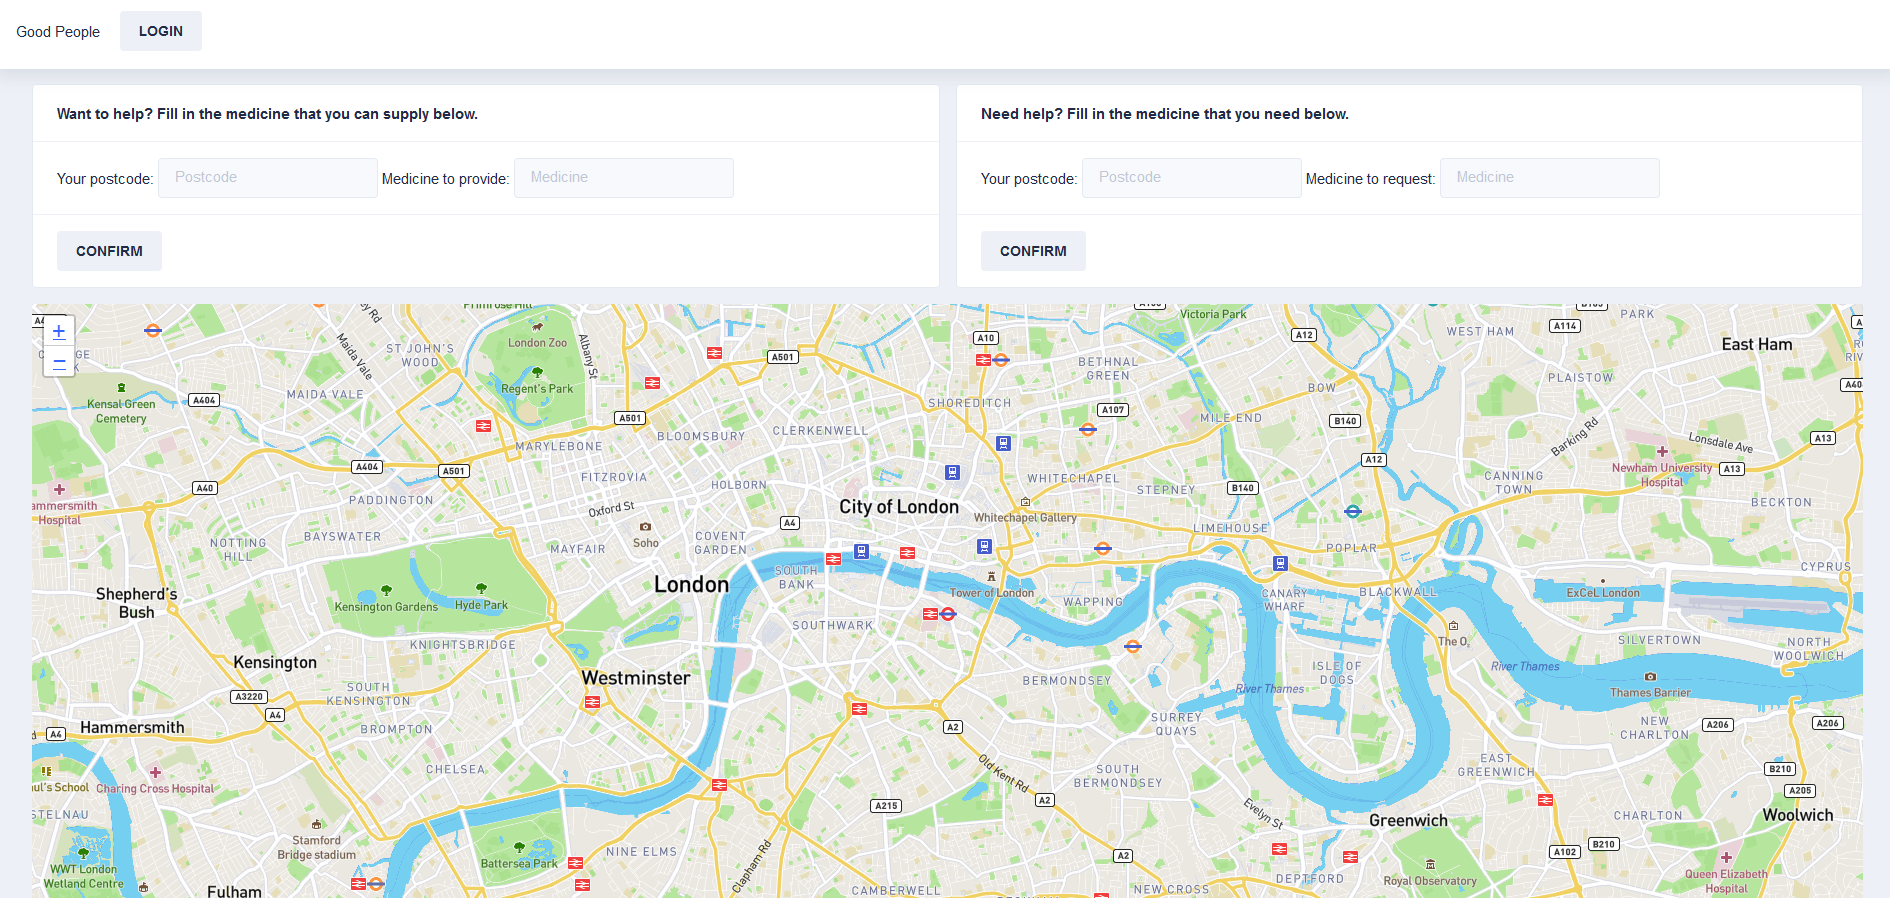Click Hammersmith Hospital cross icon

(x=59, y=489)
